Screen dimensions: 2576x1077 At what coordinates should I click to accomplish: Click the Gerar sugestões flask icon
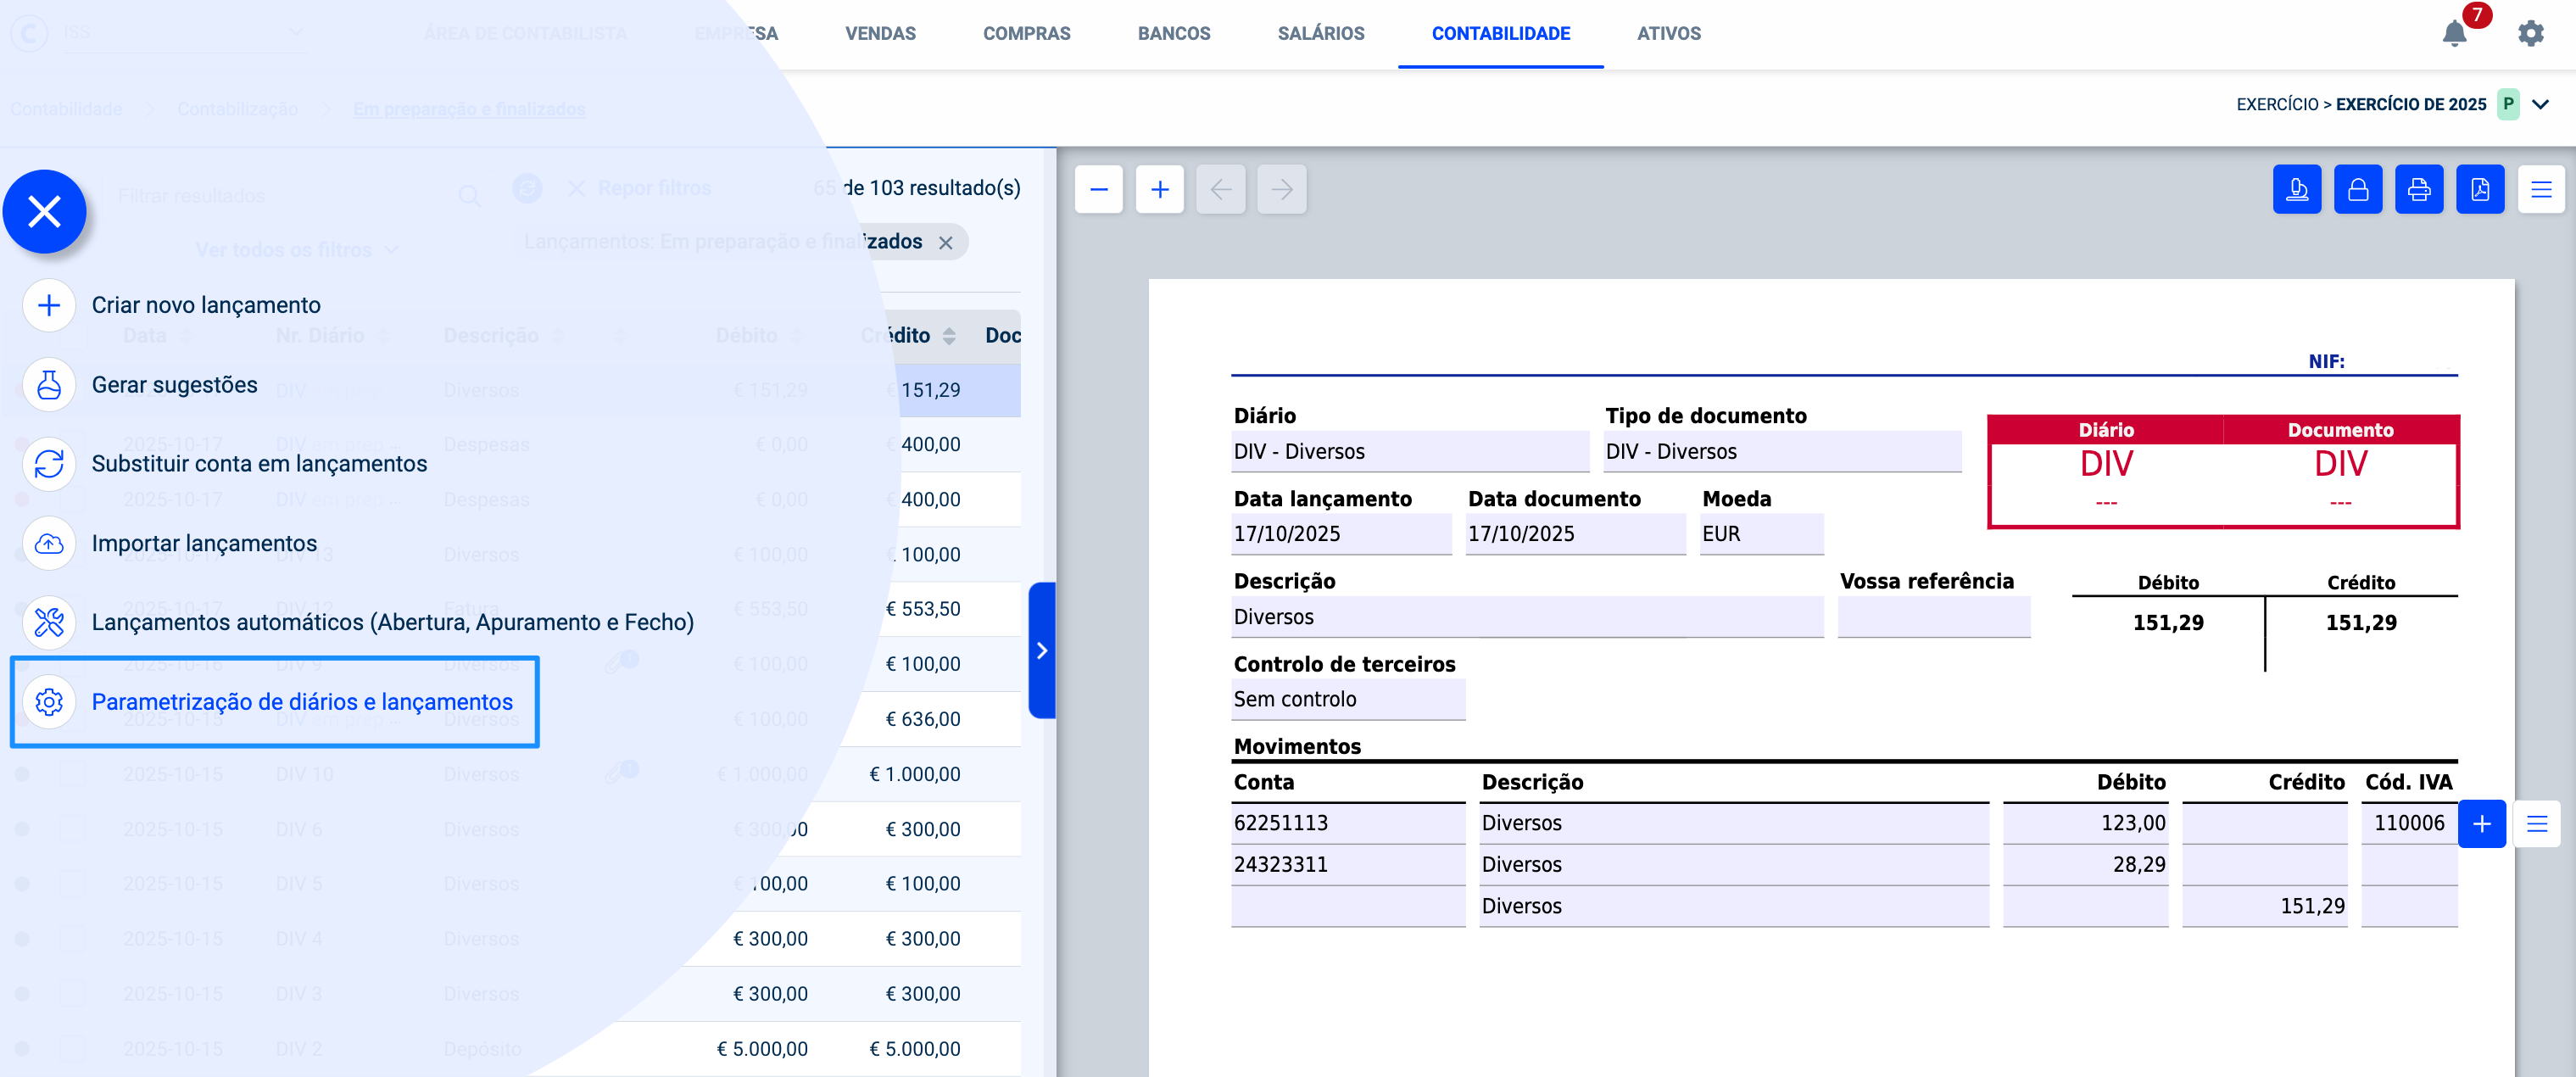click(49, 385)
